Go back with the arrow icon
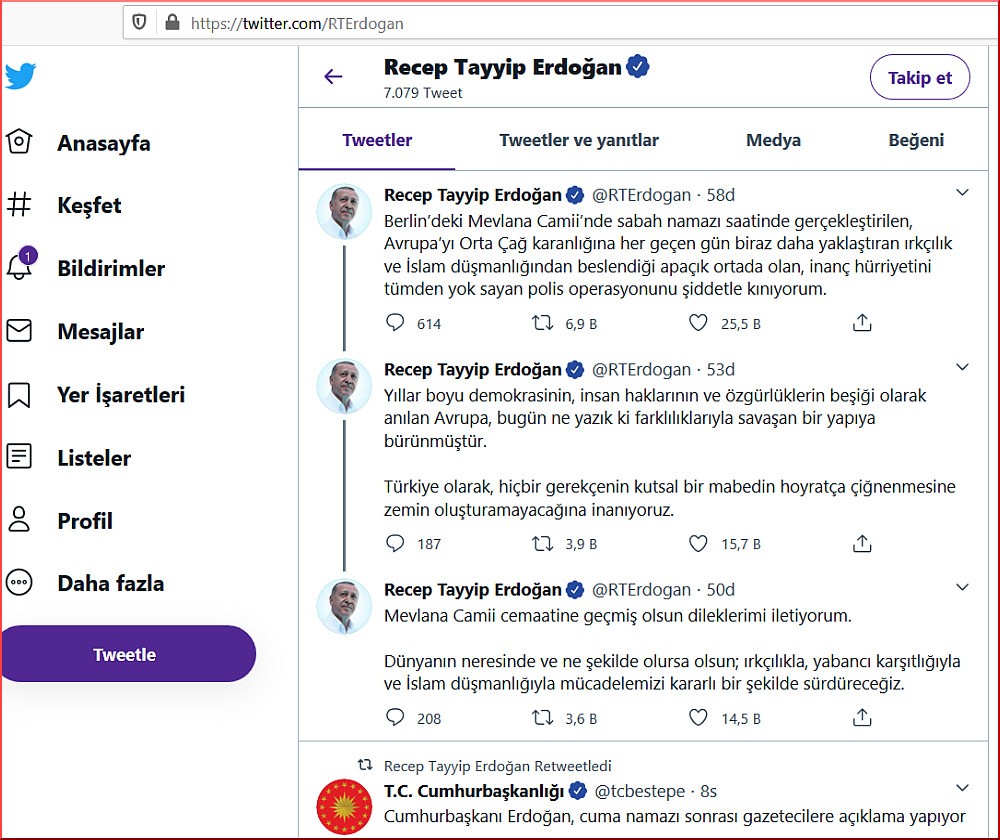This screenshot has width=1000, height=840. [333, 77]
